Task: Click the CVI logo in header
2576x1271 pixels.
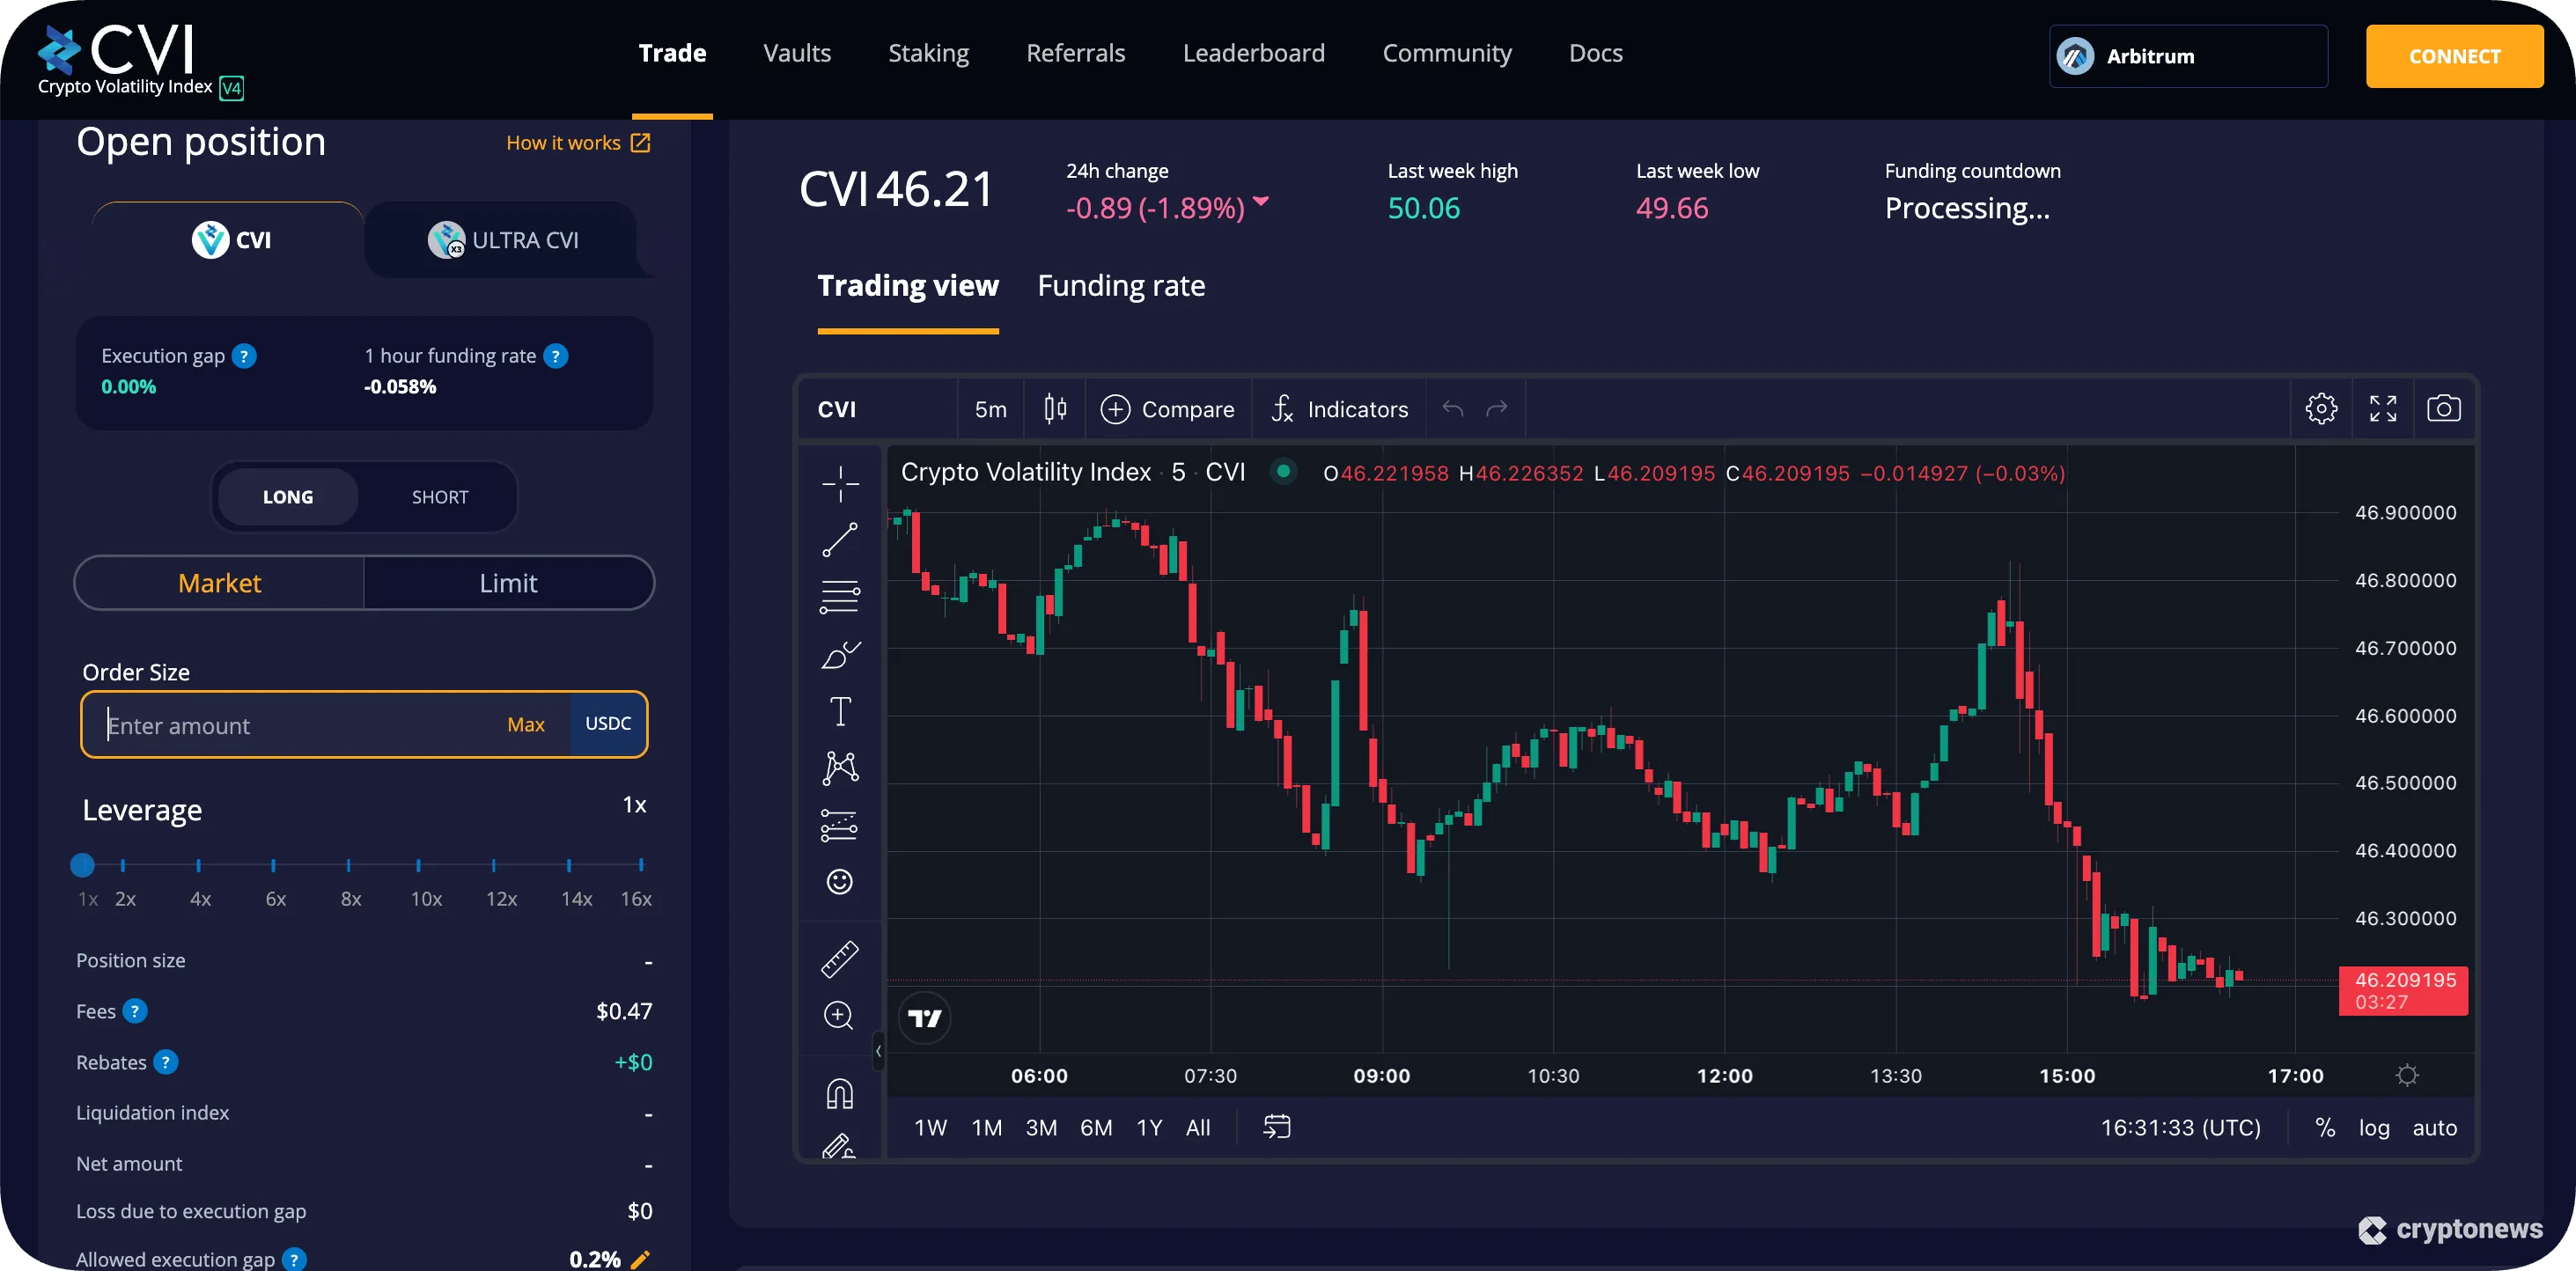Action: (140, 60)
